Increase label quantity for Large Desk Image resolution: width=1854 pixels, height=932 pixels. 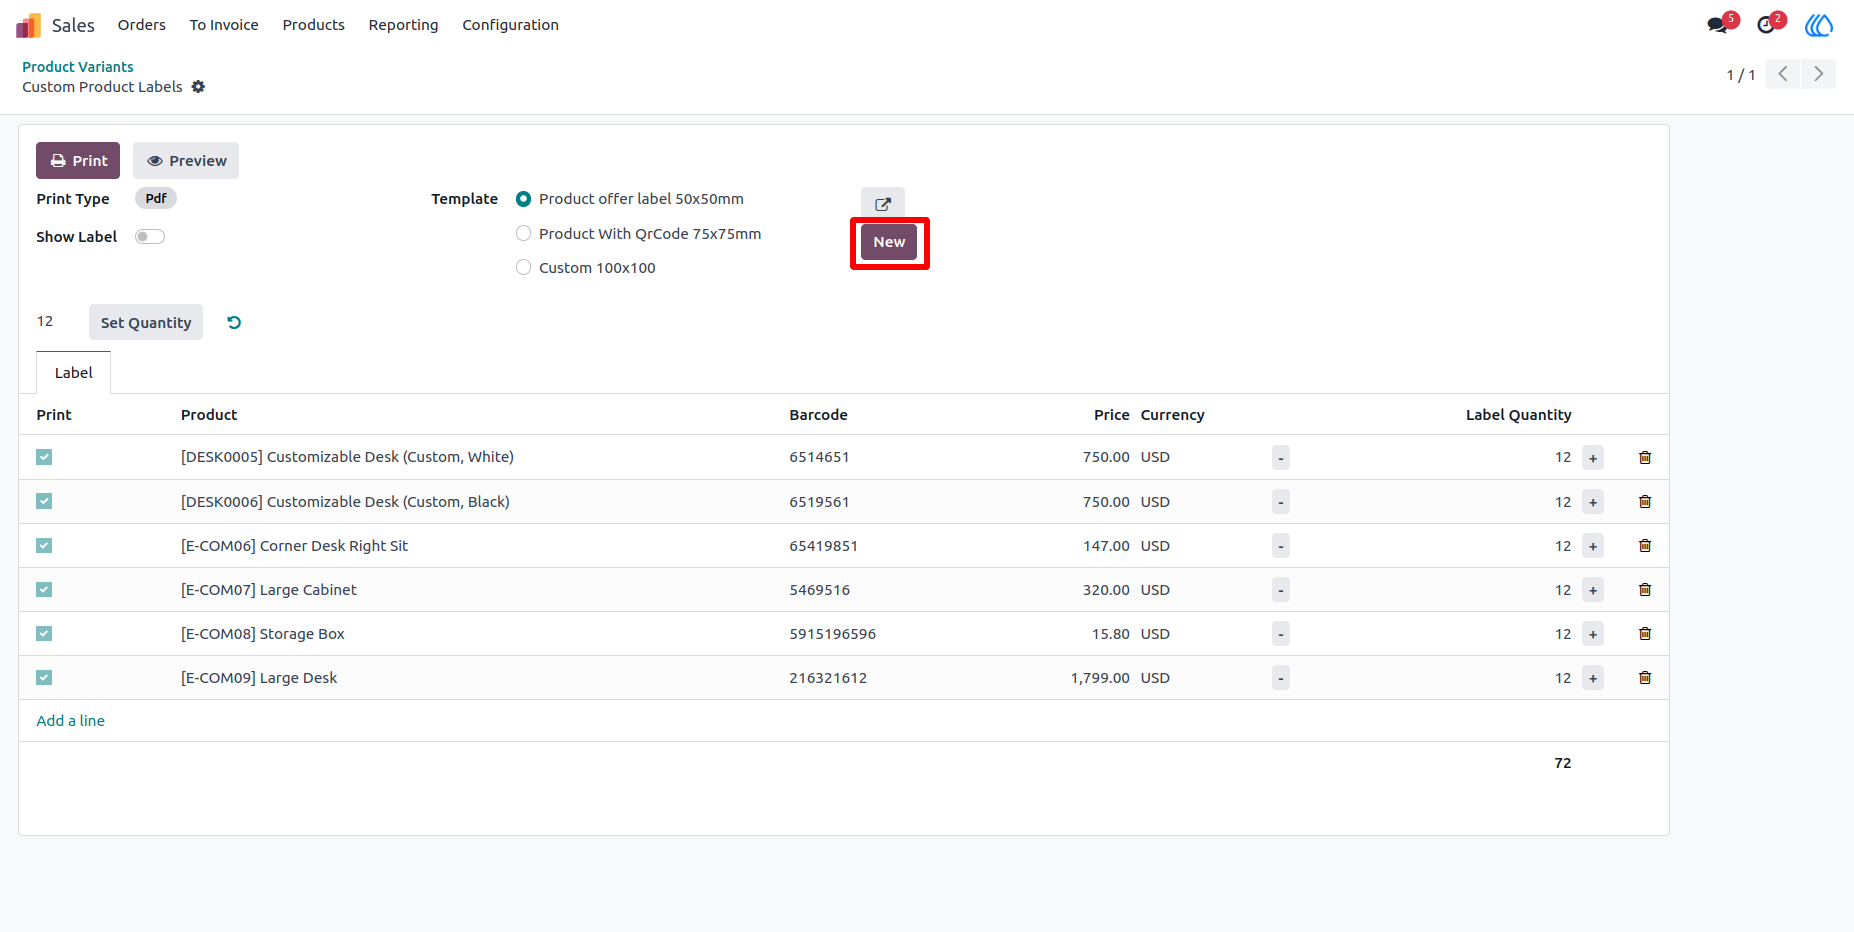[1593, 678]
